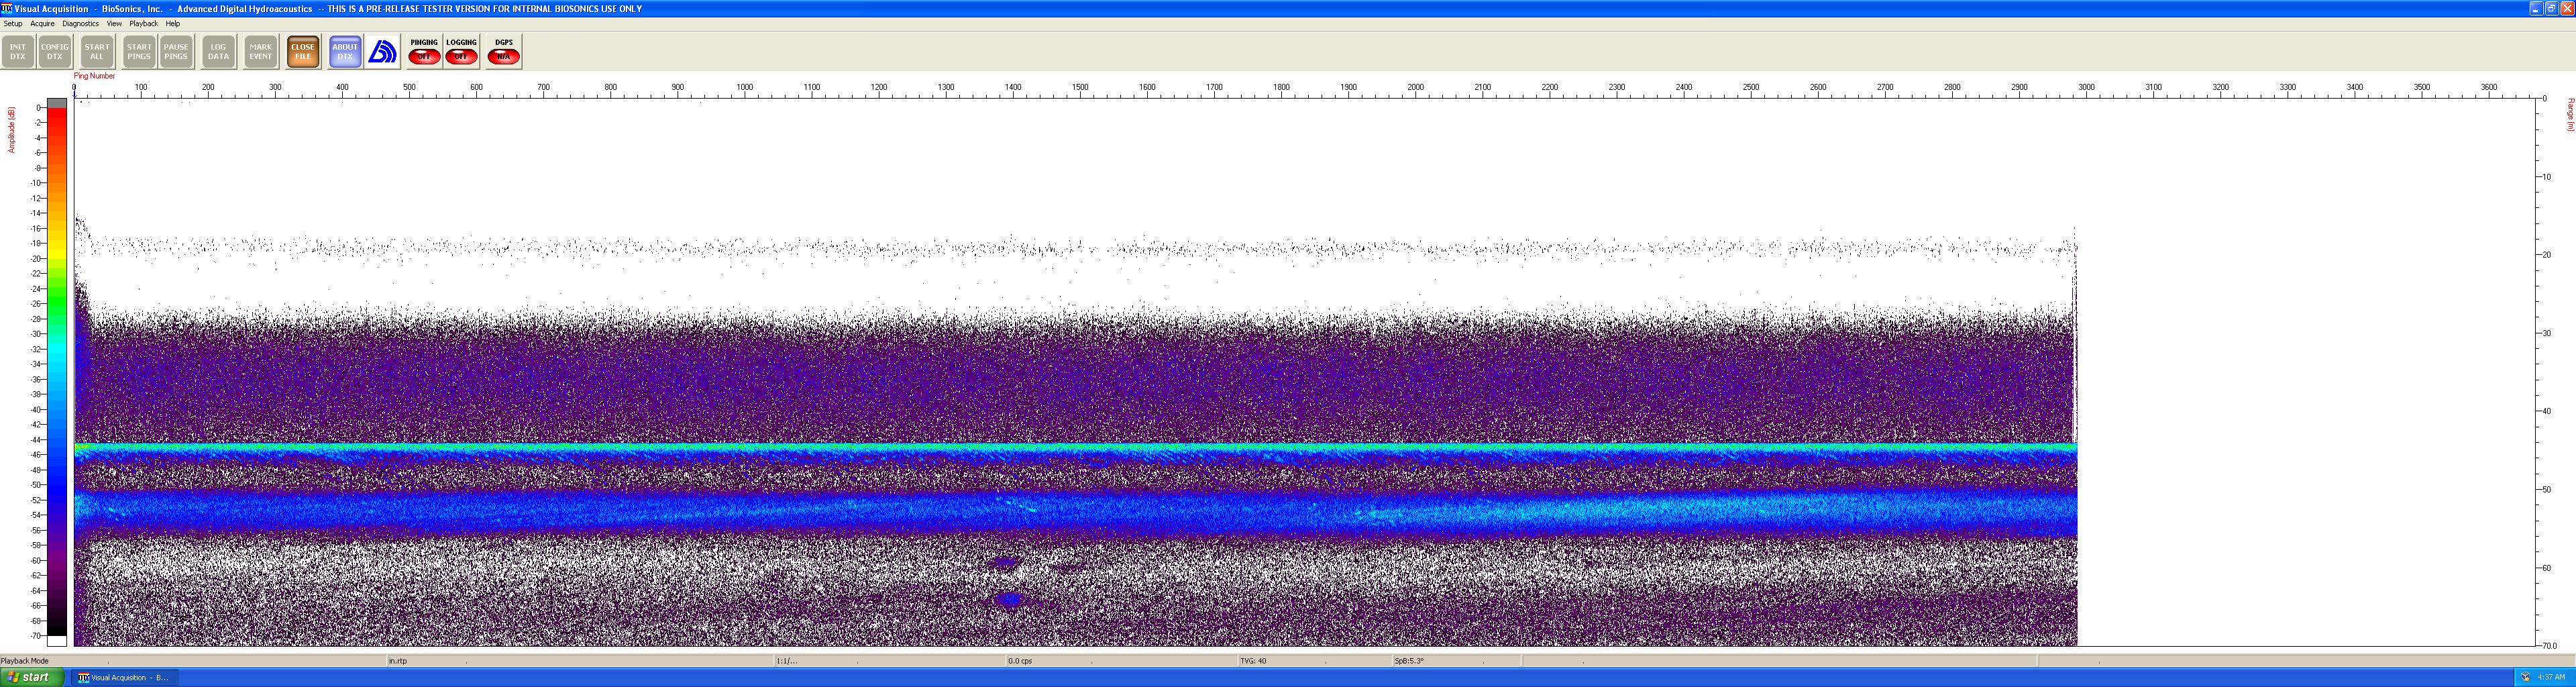2576x687 pixels.
Task: Click the LOG DATA toolbar button
Action: pyautogui.click(x=218, y=52)
